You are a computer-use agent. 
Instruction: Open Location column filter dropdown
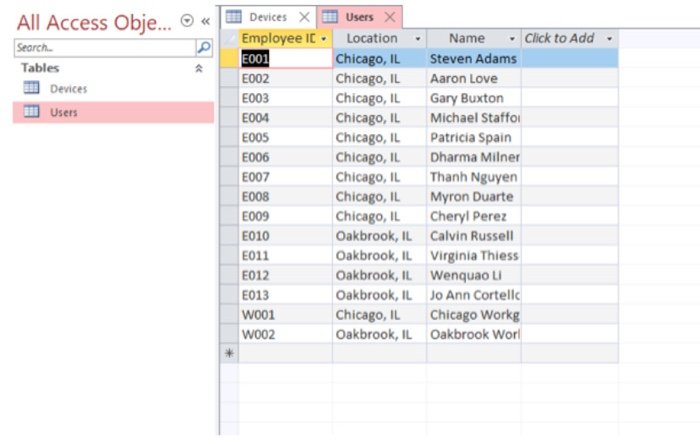[418, 39]
